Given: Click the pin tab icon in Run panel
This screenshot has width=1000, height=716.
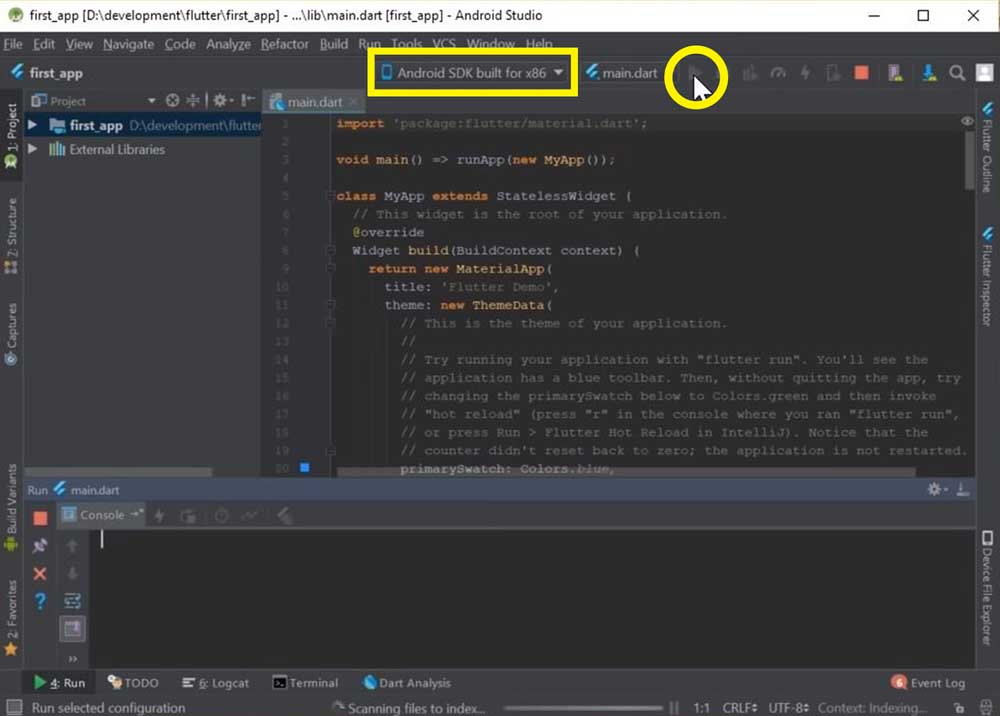Looking at the screenshot, I should [40, 546].
